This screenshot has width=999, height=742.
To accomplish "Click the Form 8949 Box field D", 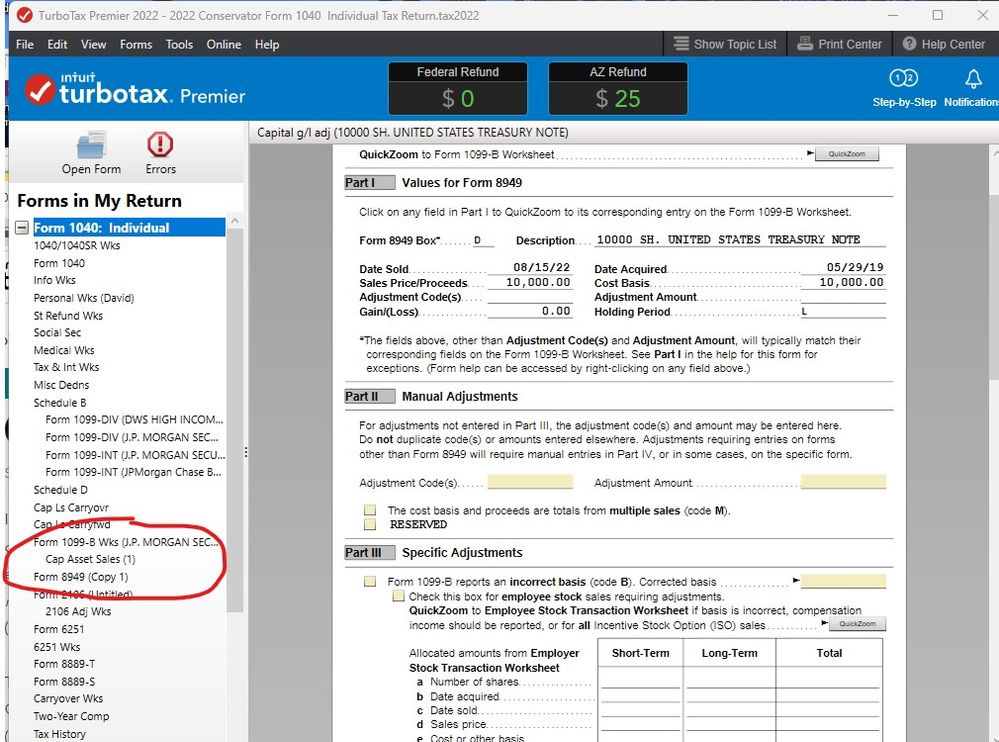I will (483, 240).
